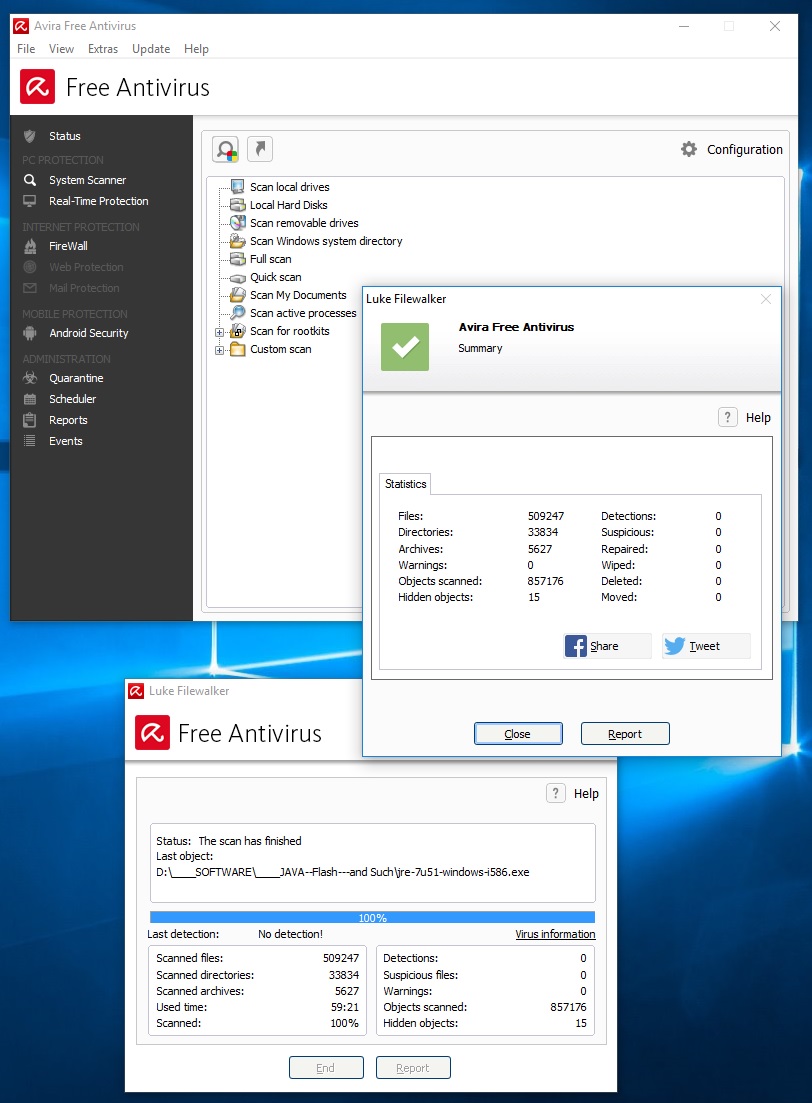Close the Luke Filewalker summary dialog
Image resolution: width=812 pixels, height=1103 pixels.
(766, 299)
